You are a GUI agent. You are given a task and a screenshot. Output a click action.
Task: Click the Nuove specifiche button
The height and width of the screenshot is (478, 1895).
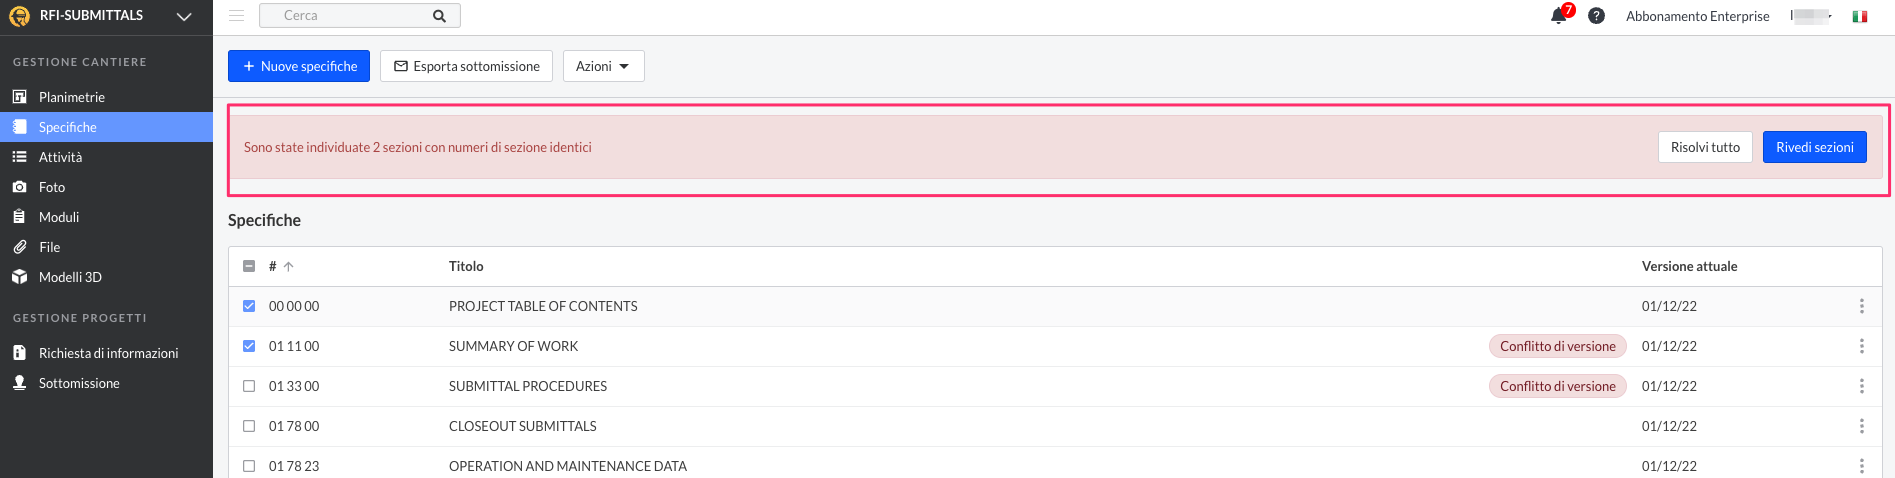pos(299,66)
